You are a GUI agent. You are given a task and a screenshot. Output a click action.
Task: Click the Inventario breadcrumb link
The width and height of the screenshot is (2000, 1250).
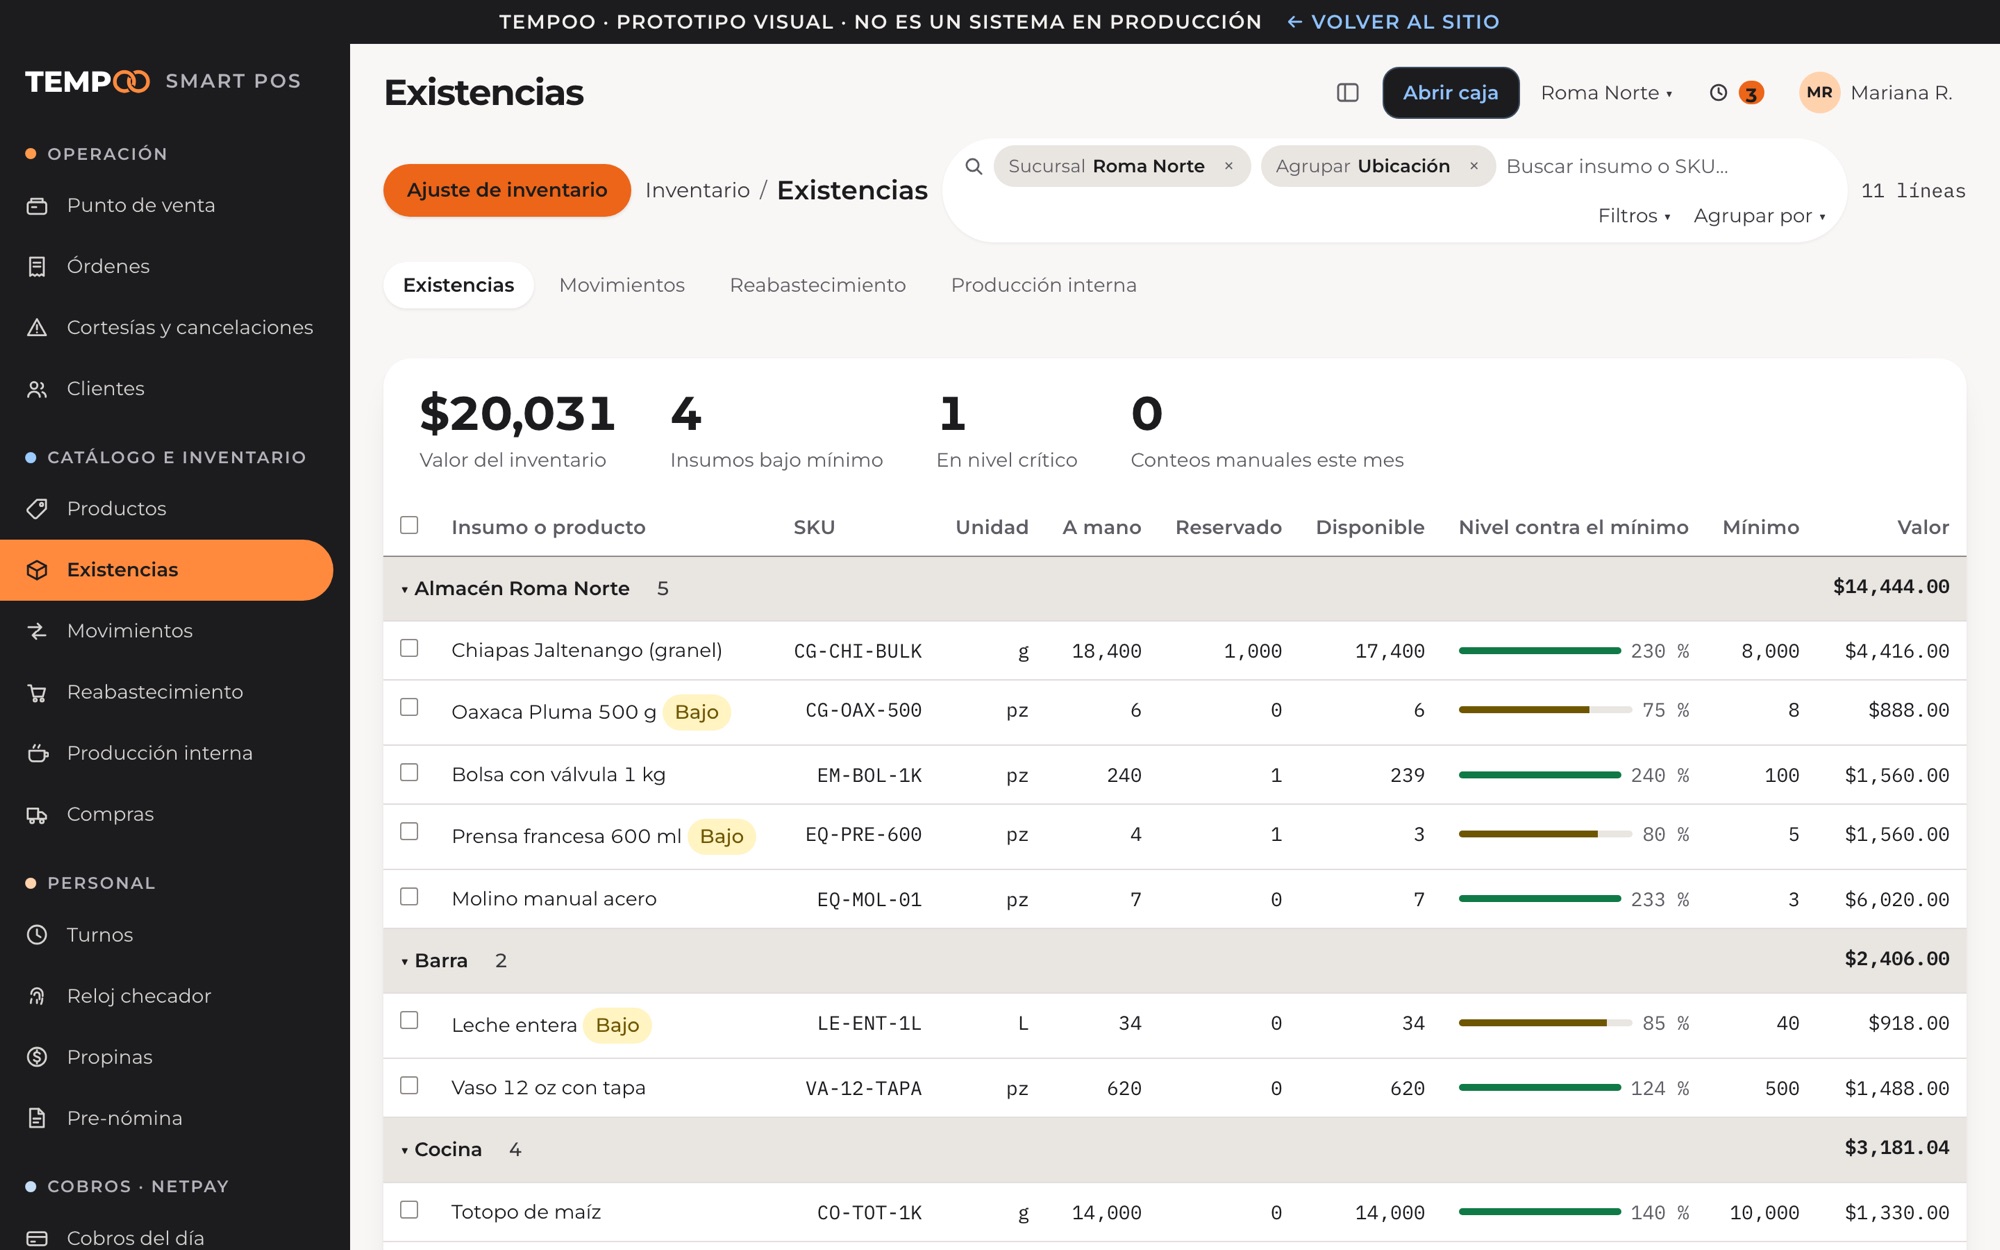click(697, 190)
